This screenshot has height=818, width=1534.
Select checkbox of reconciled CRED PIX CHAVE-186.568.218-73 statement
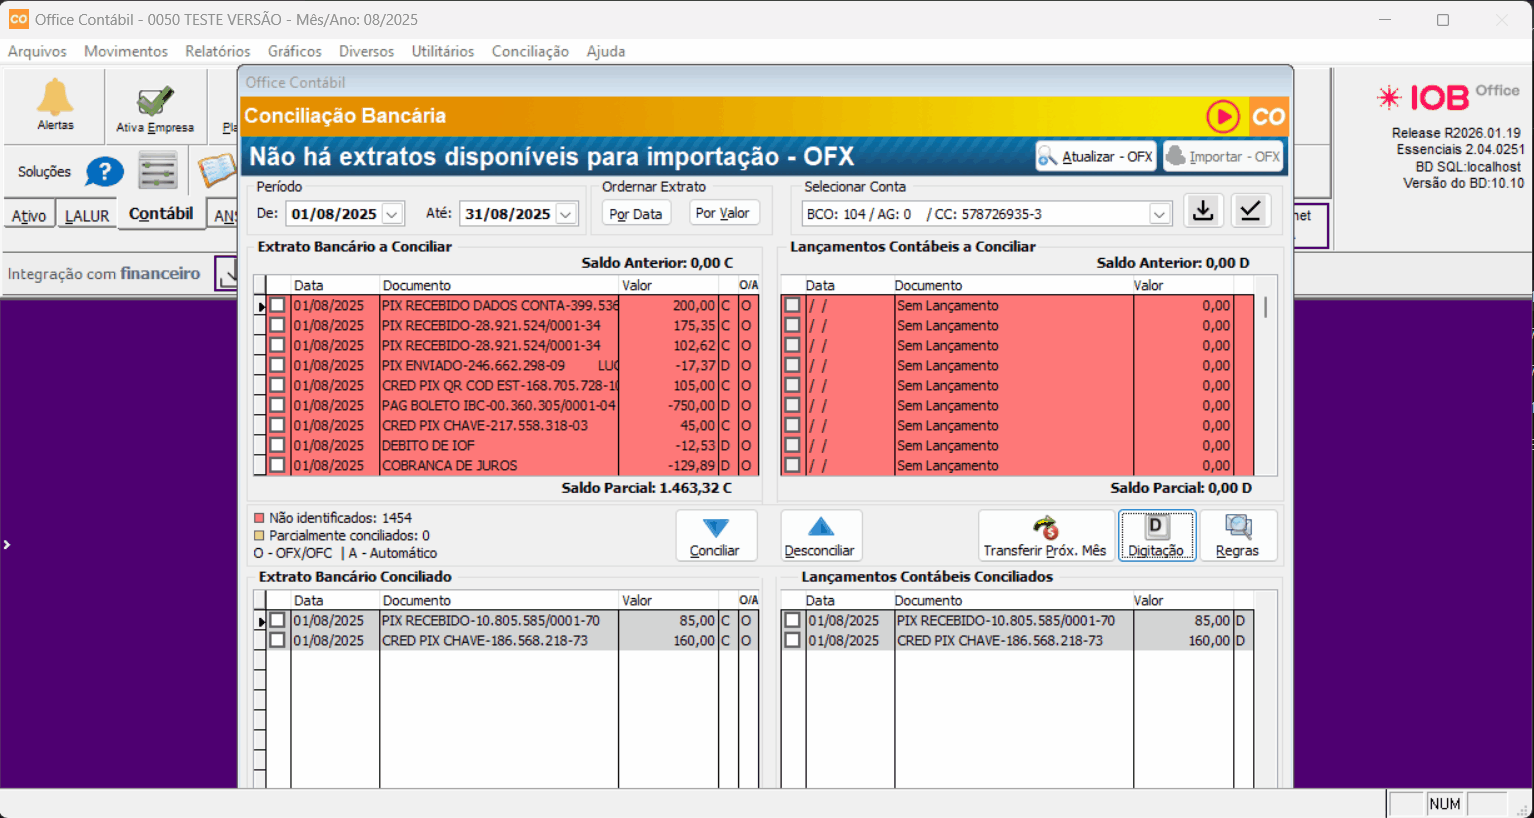click(277, 641)
